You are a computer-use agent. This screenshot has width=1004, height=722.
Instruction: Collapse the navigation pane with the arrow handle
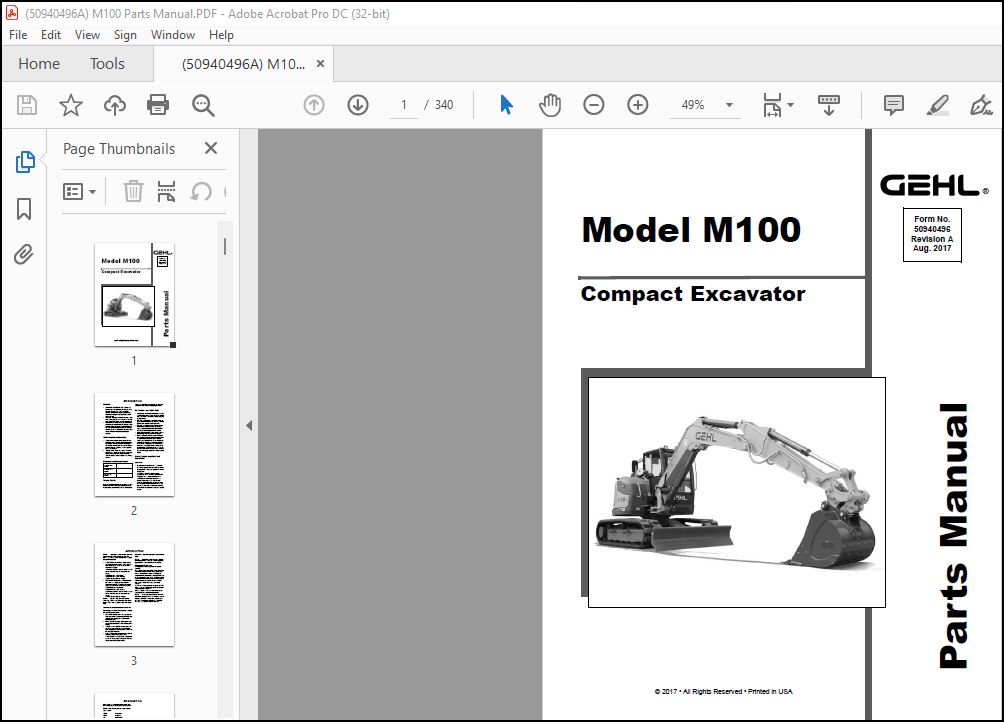click(x=249, y=426)
